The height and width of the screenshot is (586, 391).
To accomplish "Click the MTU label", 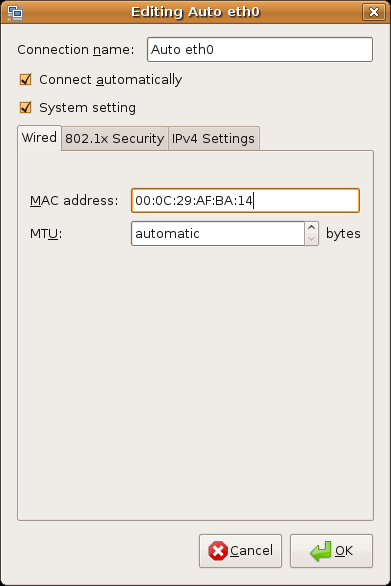I will click(x=46, y=234).
